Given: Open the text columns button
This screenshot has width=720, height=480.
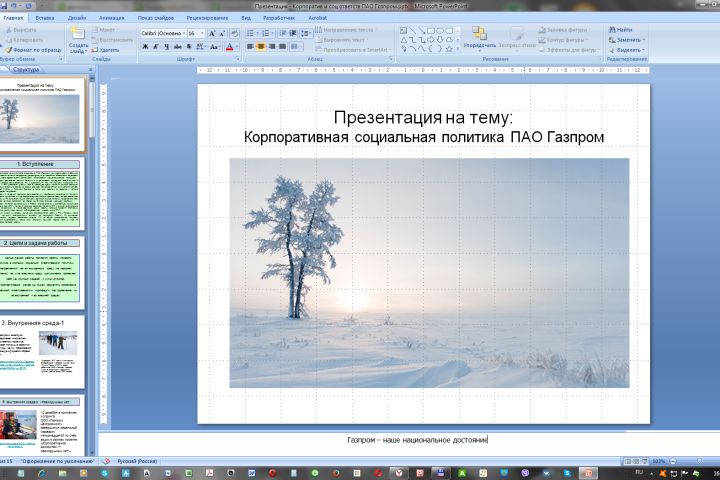Looking at the screenshot, I should tap(296, 47).
